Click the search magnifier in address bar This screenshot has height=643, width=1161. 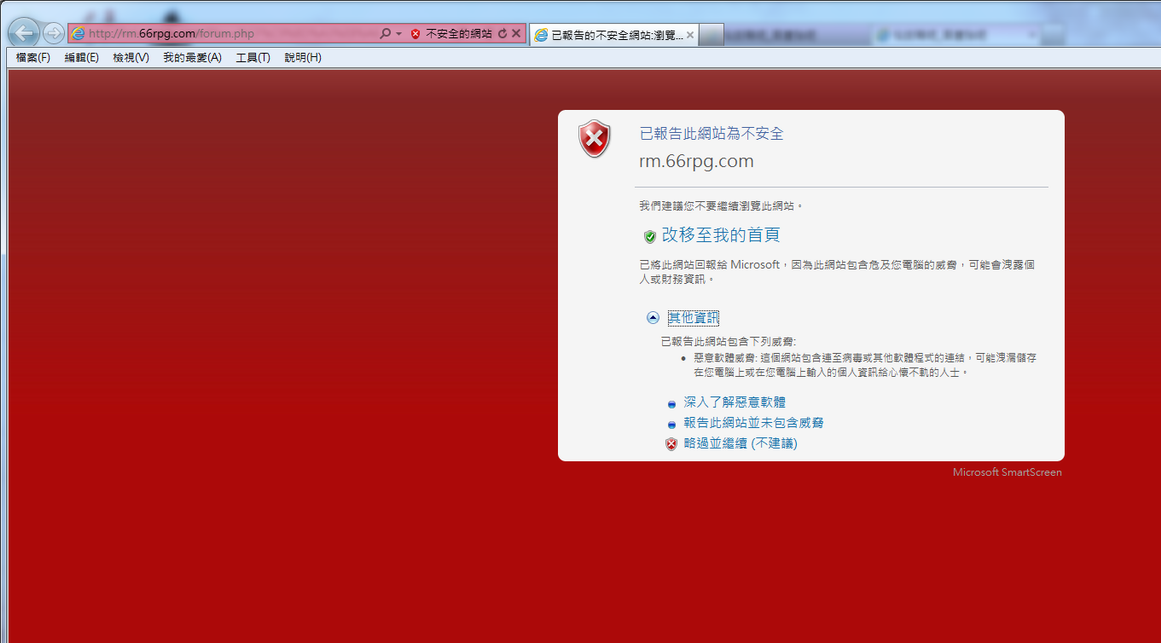385,33
